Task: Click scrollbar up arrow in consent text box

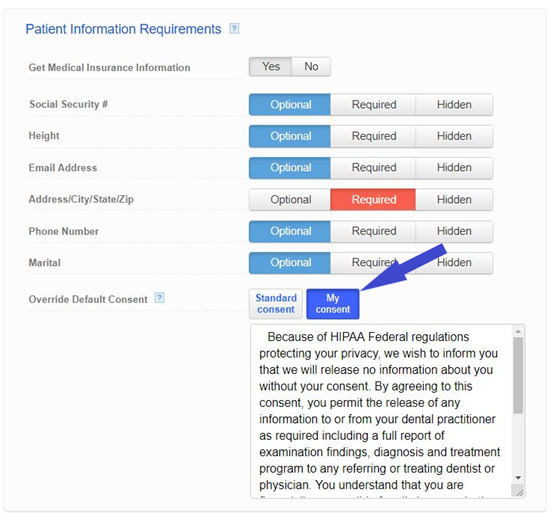Action: (x=518, y=331)
